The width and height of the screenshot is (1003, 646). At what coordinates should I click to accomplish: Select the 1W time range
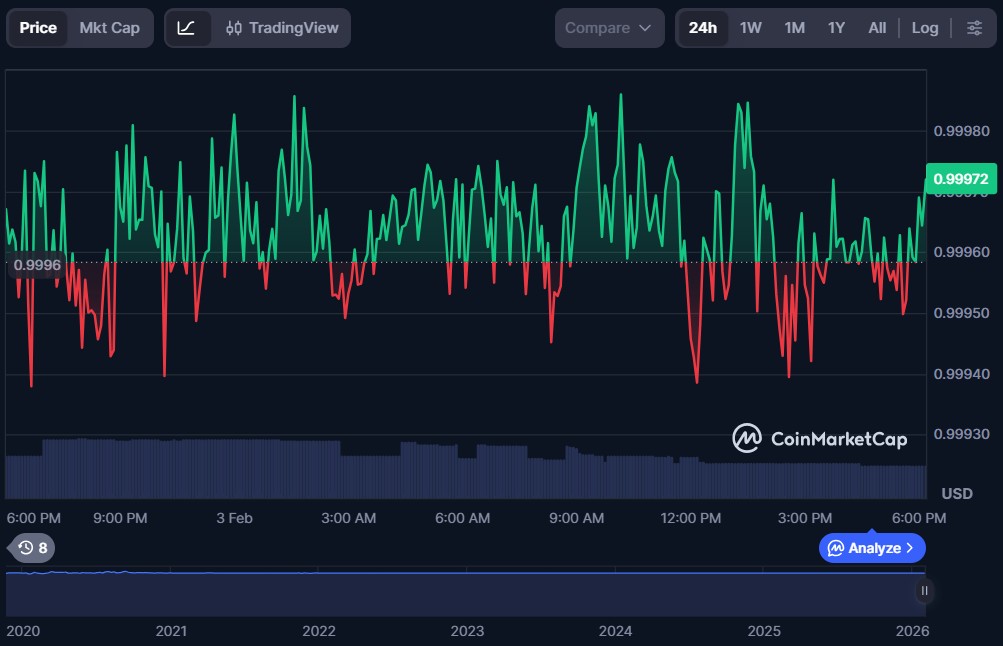750,28
